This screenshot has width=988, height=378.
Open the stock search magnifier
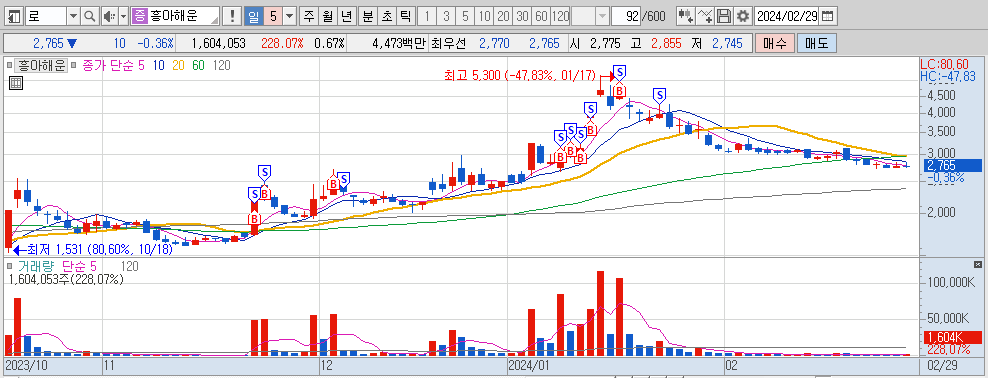click(x=89, y=16)
